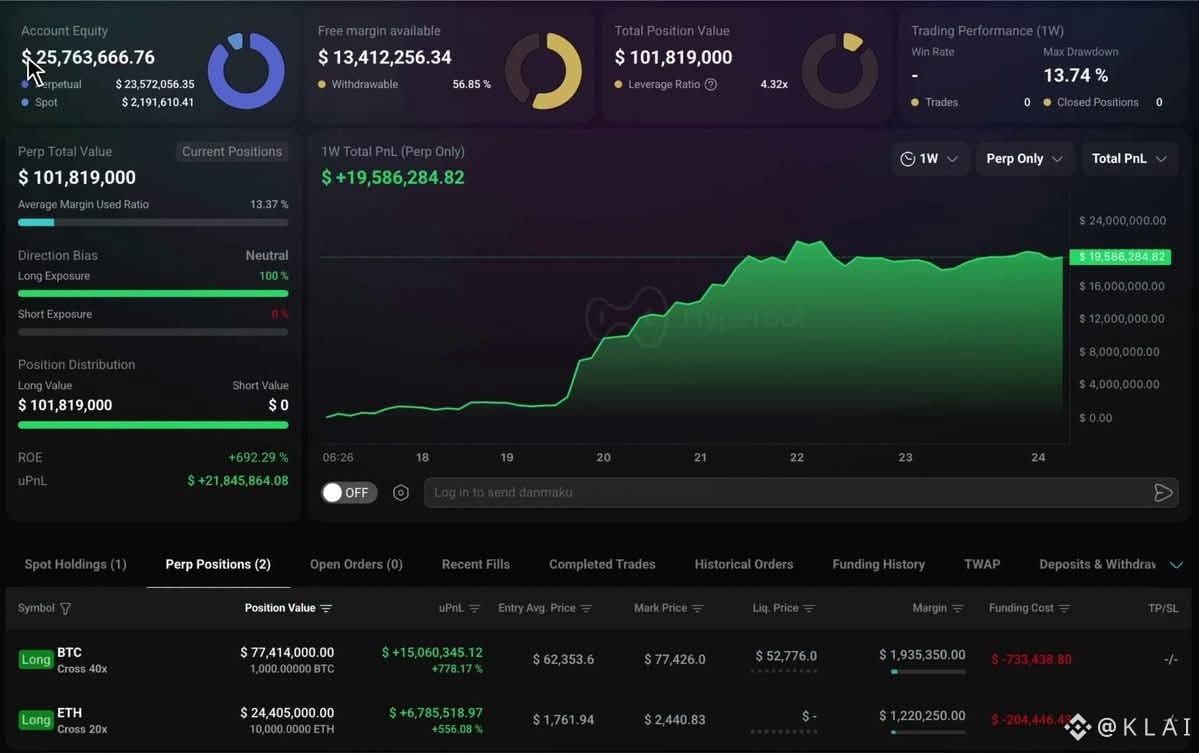The height and width of the screenshot is (753, 1199).
Task: Open Historical Orders tab
Action: click(744, 564)
